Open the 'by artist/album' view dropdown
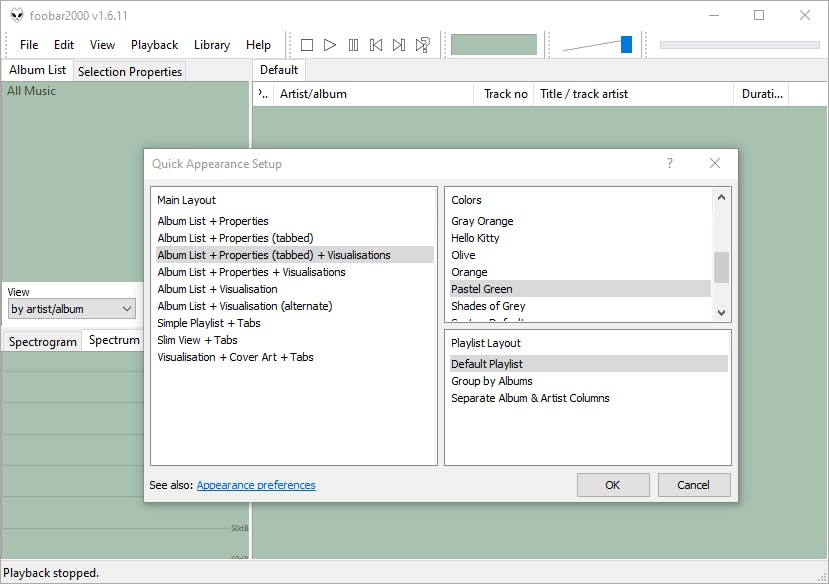Viewport: 829px width, 584px height. [x=72, y=309]
